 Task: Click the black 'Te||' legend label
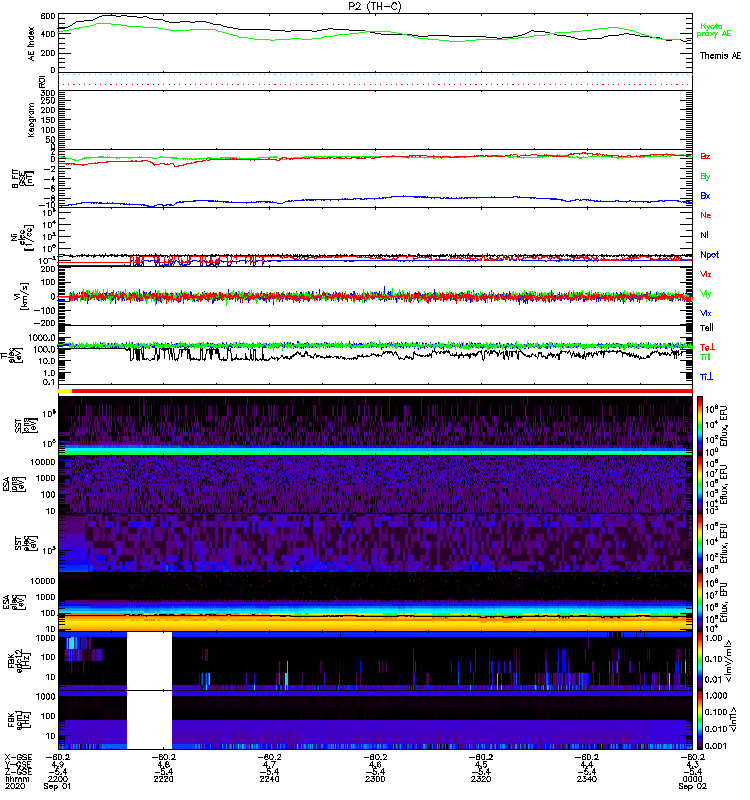coord(706,328)
